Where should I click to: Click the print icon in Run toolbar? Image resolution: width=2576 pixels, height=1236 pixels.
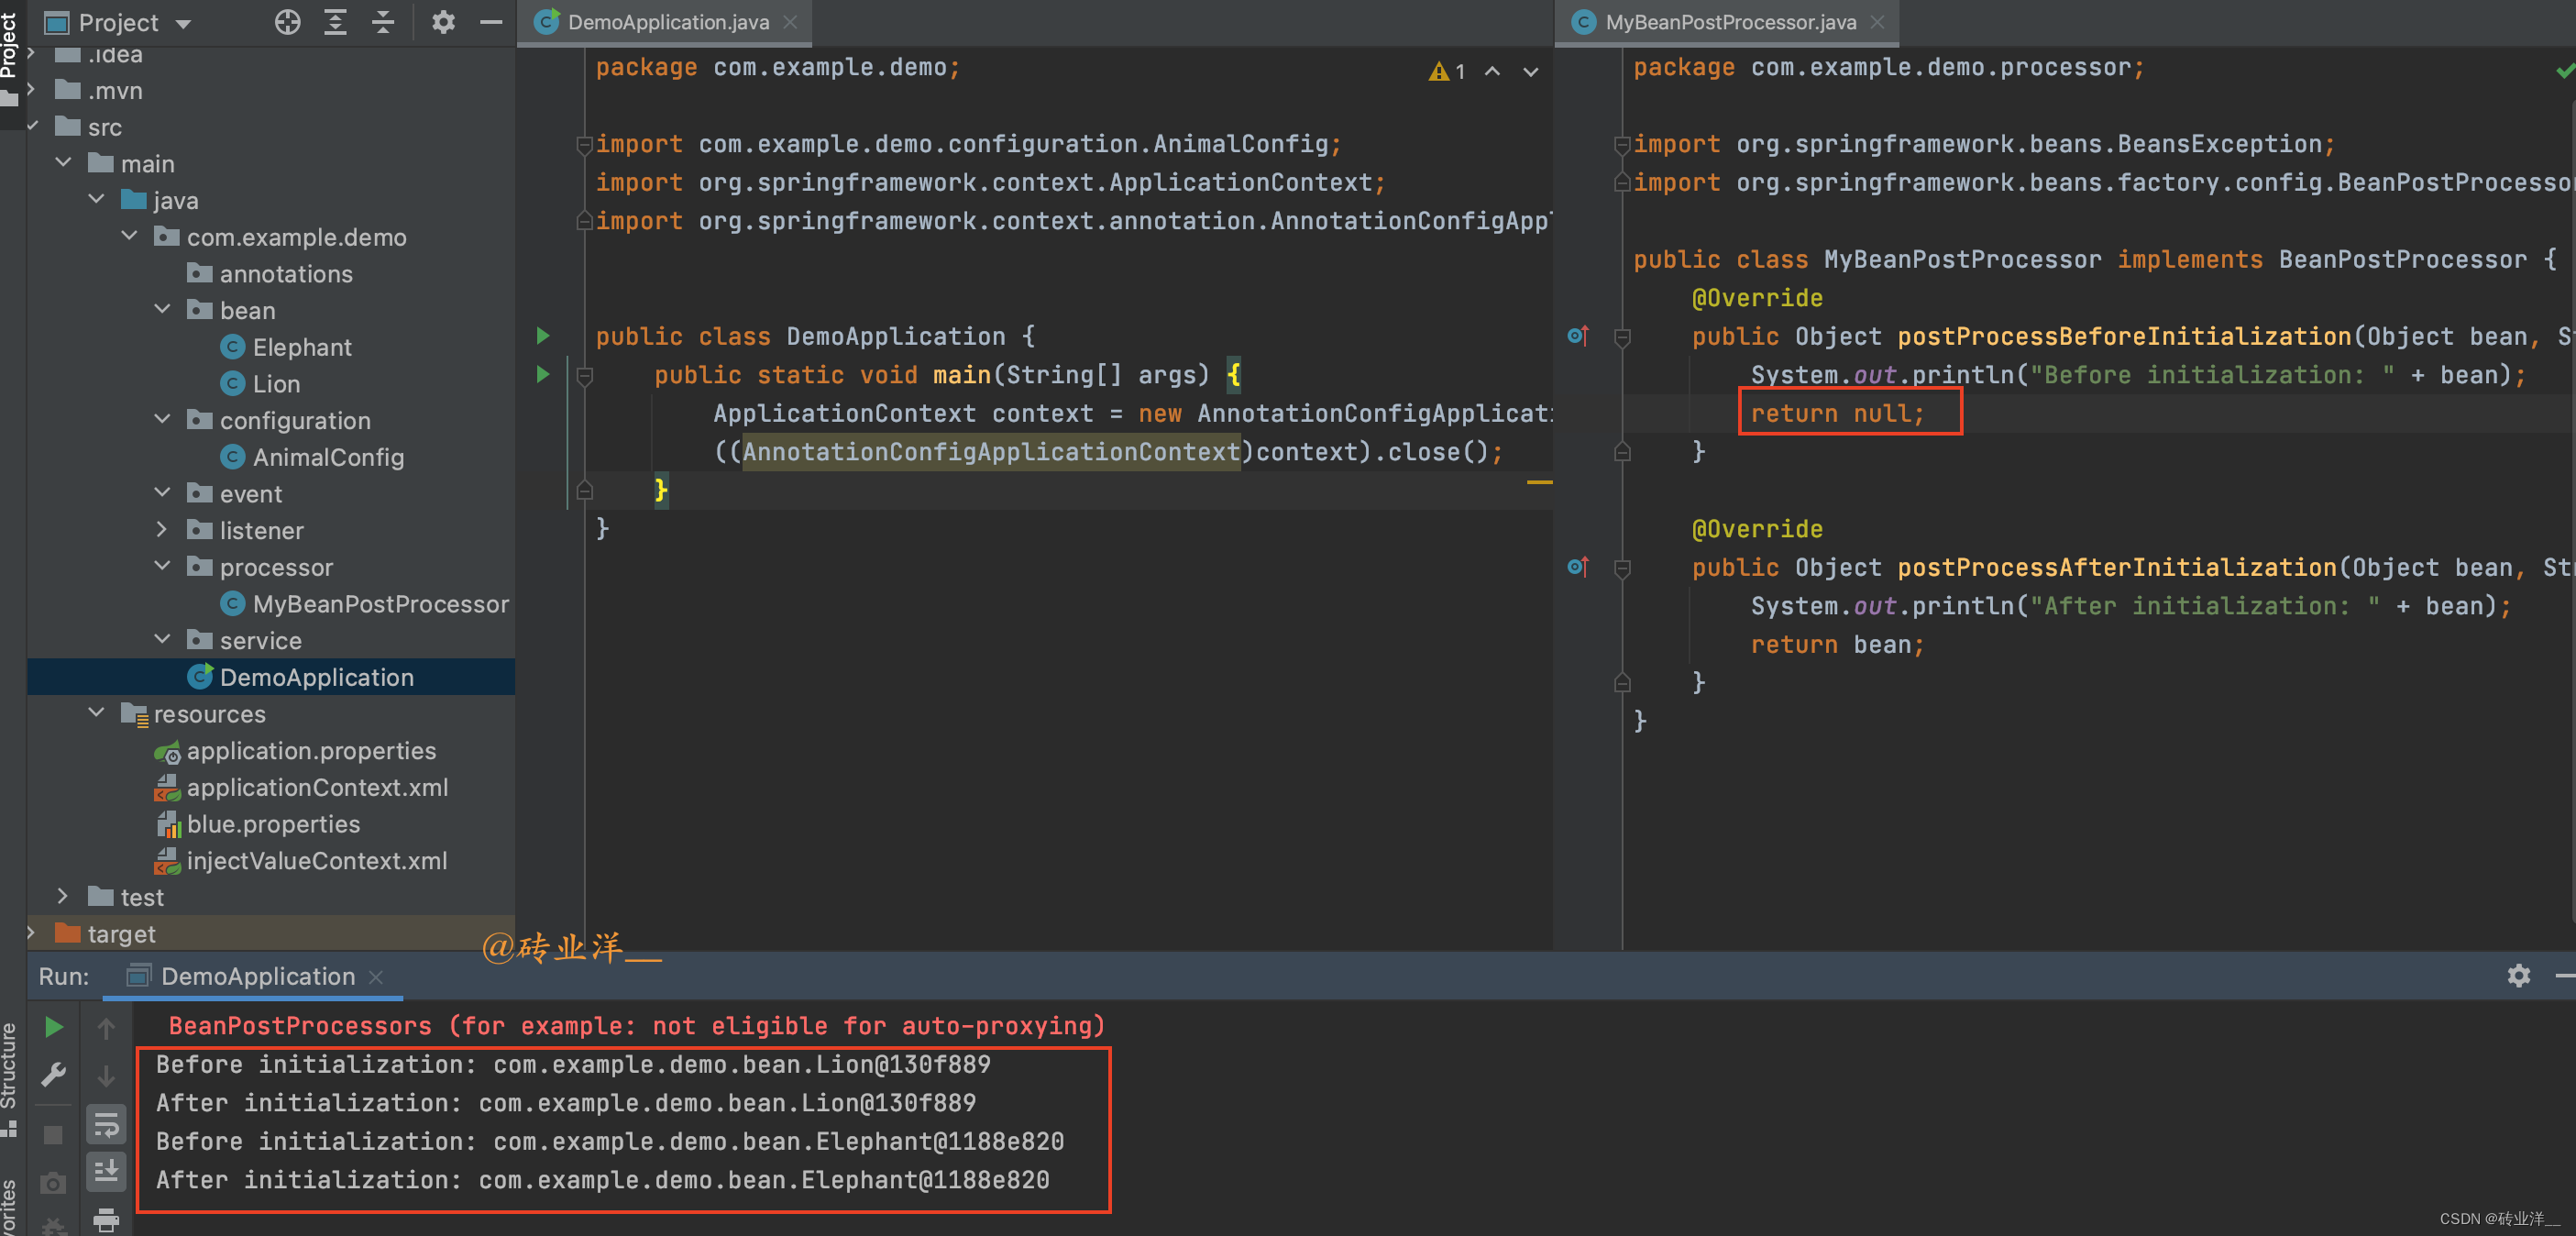[x=106, y=1219]
